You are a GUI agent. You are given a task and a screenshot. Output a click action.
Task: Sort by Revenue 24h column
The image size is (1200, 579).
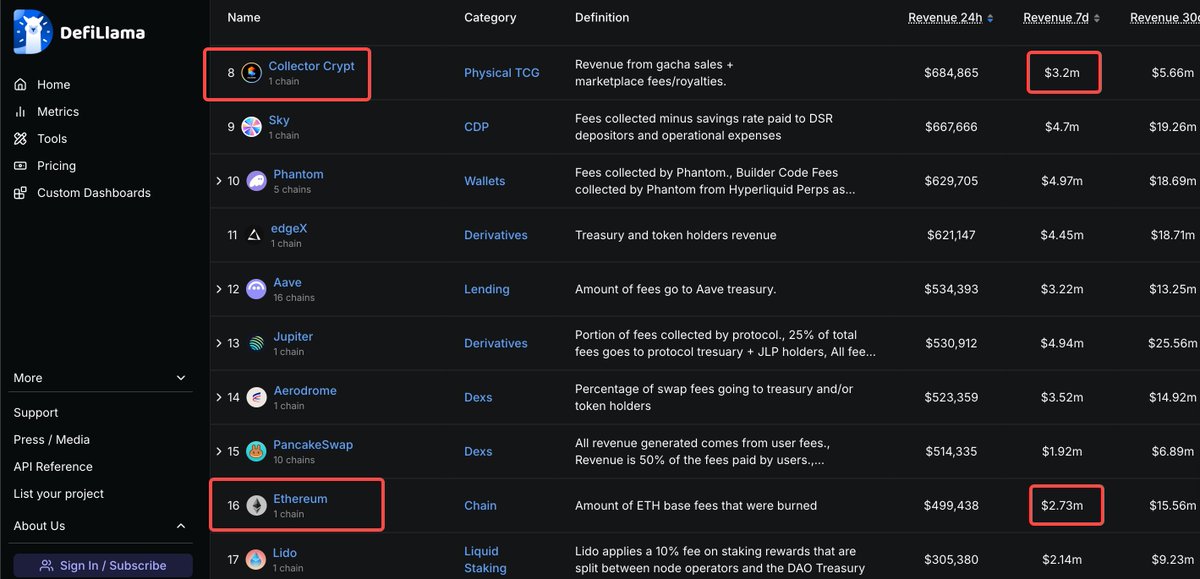tap(944, 18)
